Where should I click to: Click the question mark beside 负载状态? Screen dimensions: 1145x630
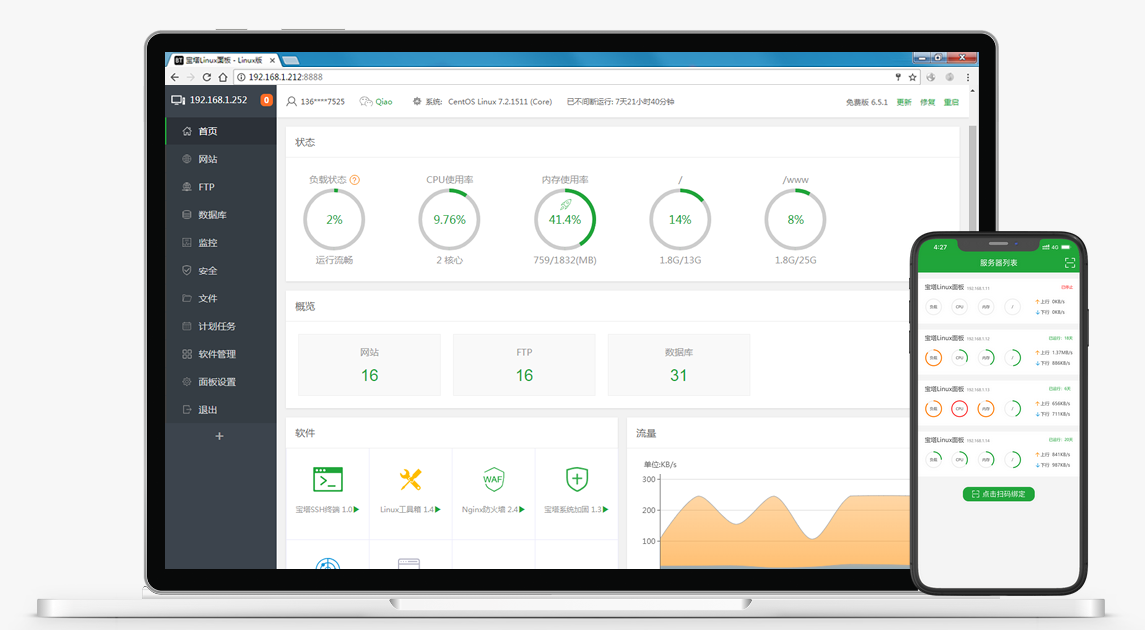355,180
